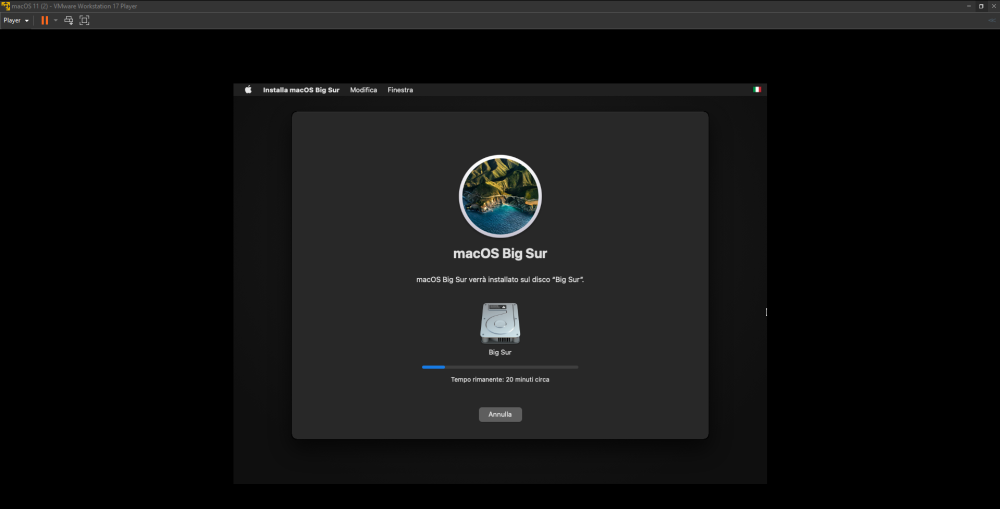Image resolution: width=1000 pixels, height=509 pixels.
Task: Click the 'Big Sur' disk label
Action: (500, 352)
